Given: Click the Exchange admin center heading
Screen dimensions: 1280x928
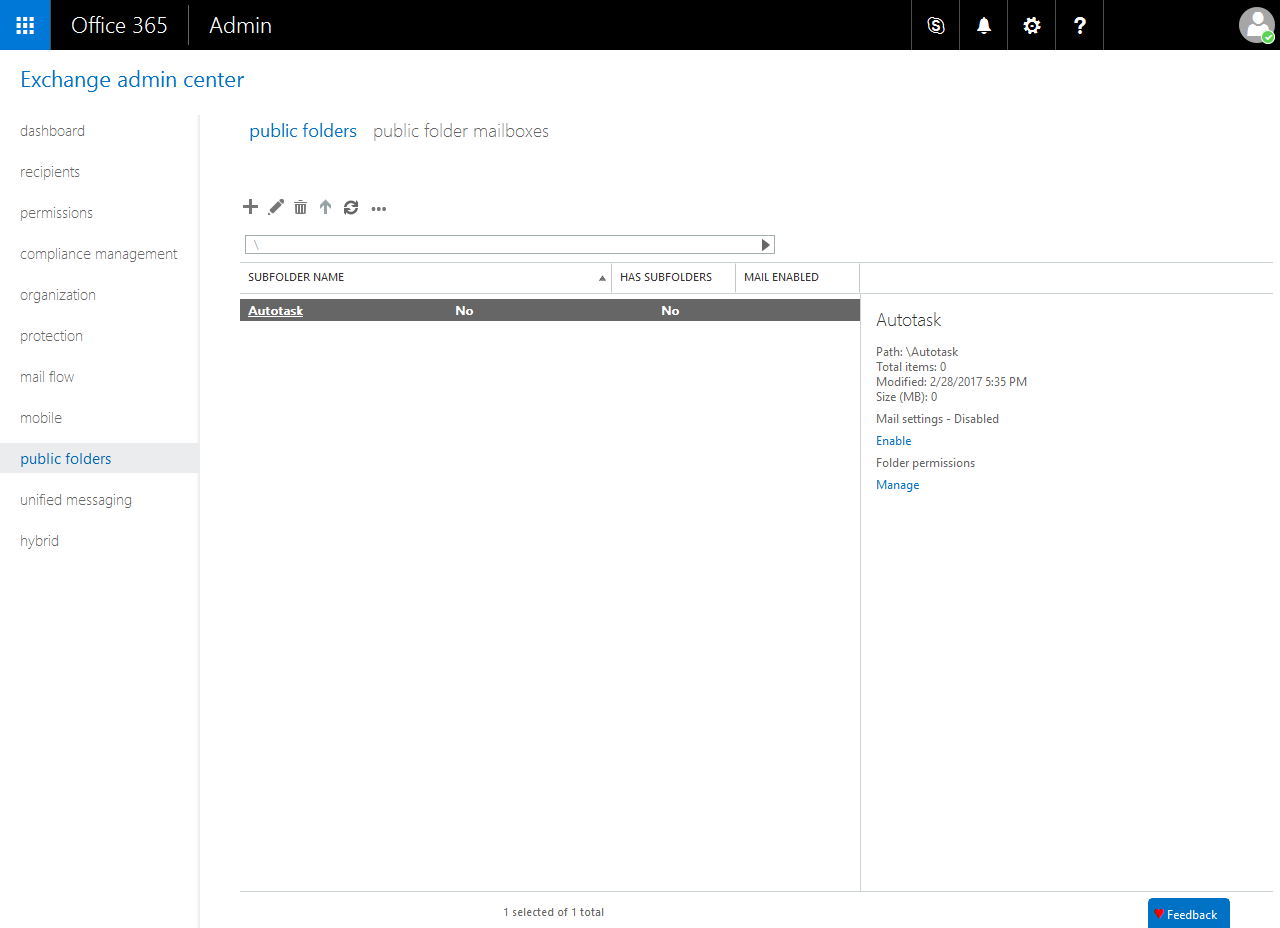Looking at the screenshot, I should [x=132, y=79].
